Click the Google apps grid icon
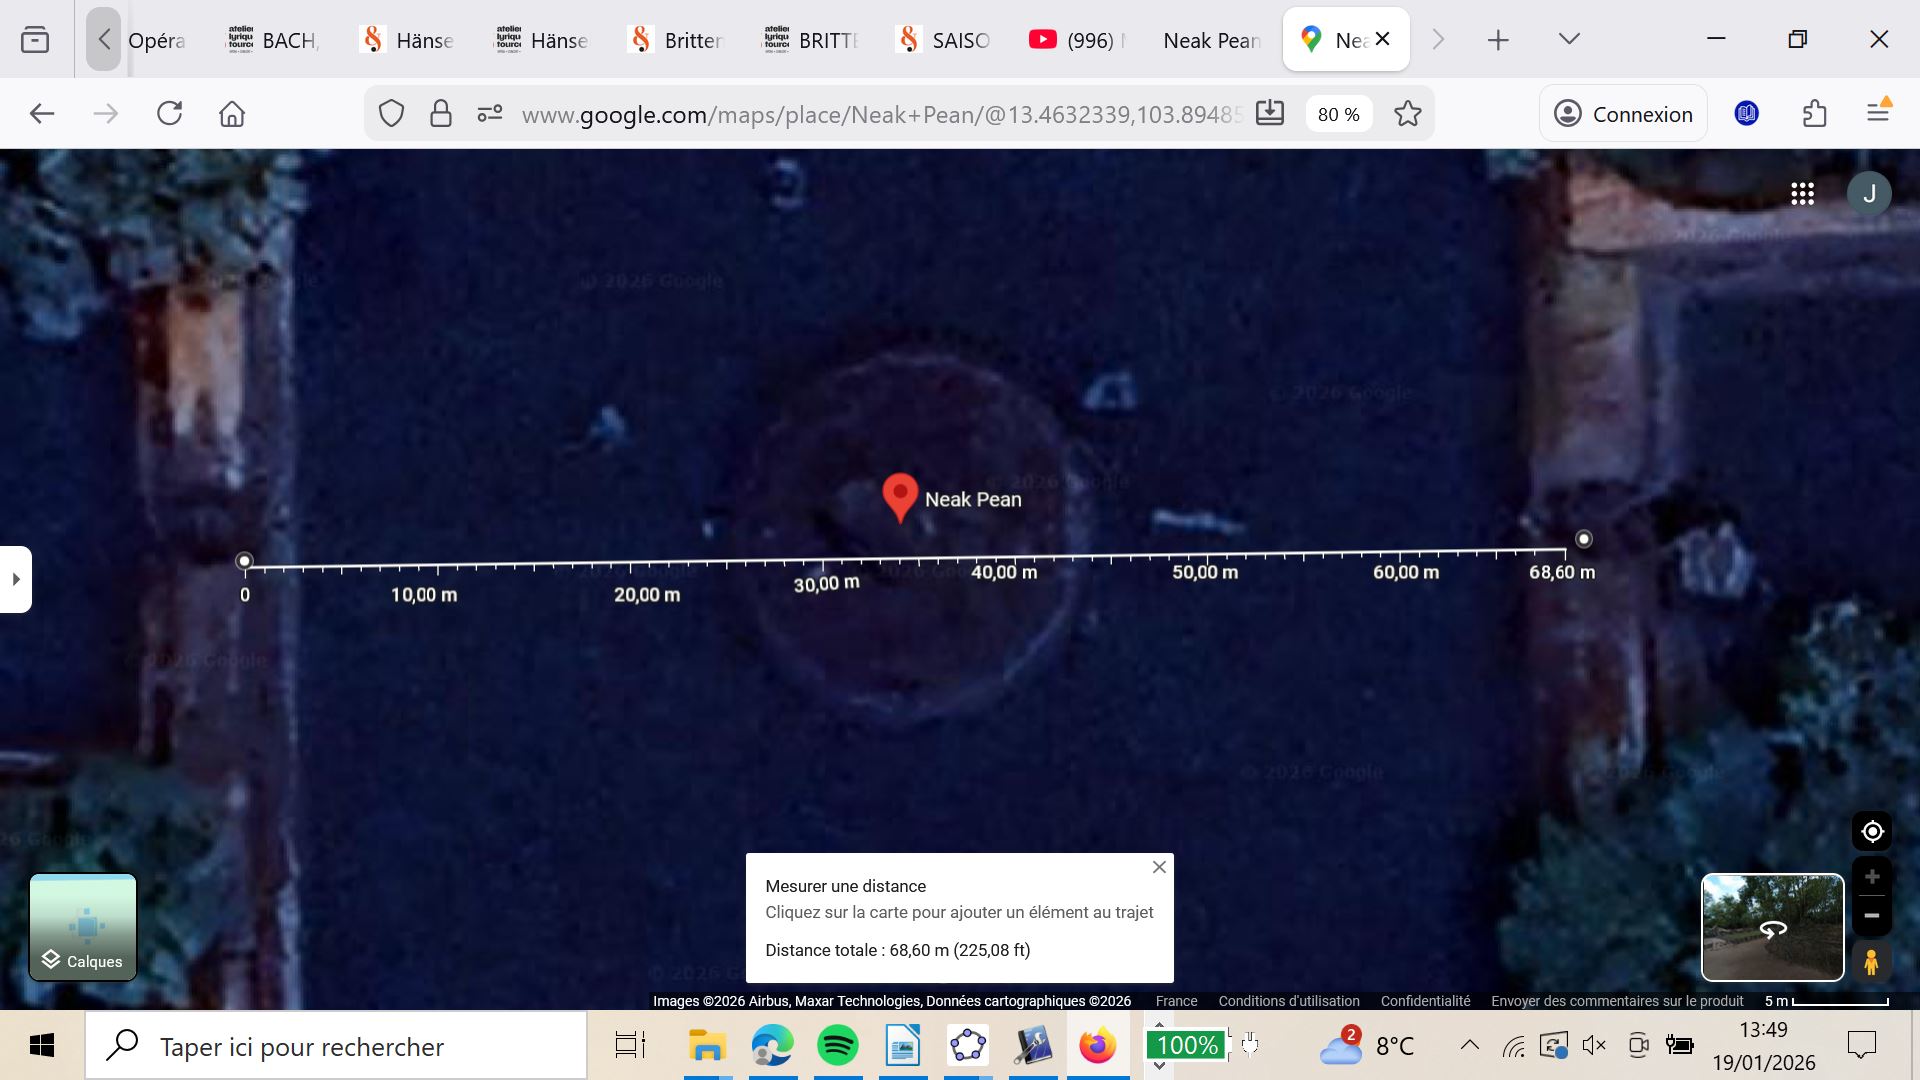 click(x=1802, y=194)
